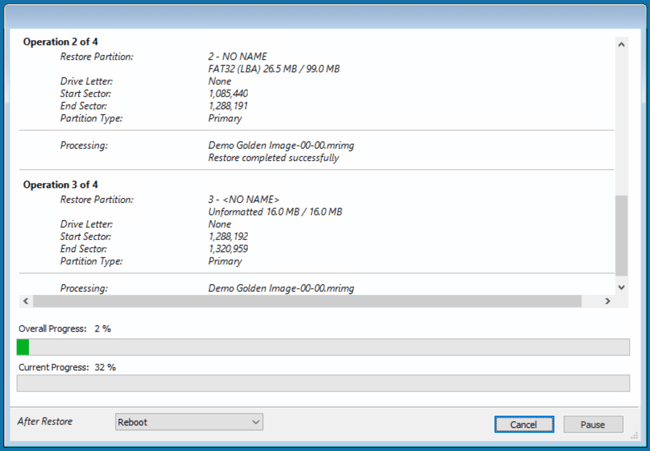Click the window resize grip corner
The height and width of the screenshot is (451, 650).
click(632, 436)
